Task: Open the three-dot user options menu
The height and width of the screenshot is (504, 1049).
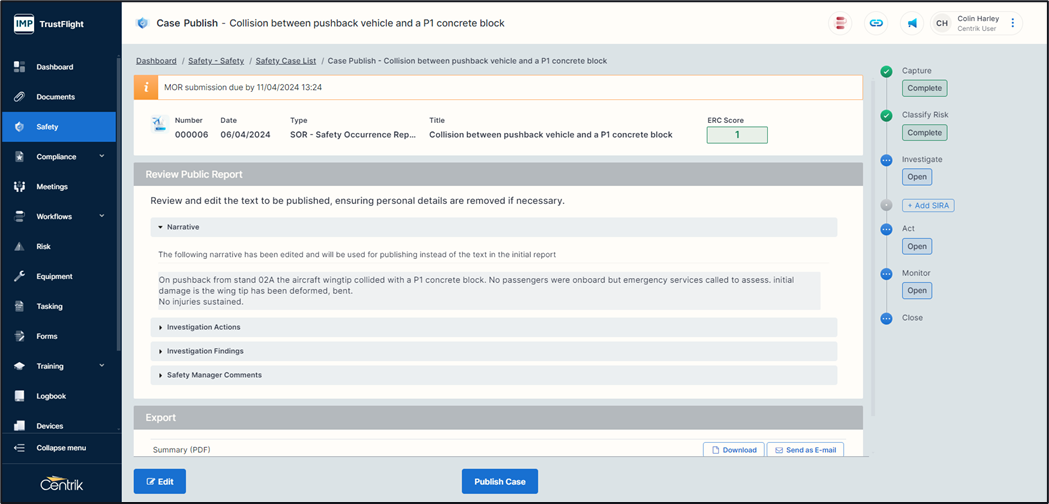Action: click(1013, 23)
